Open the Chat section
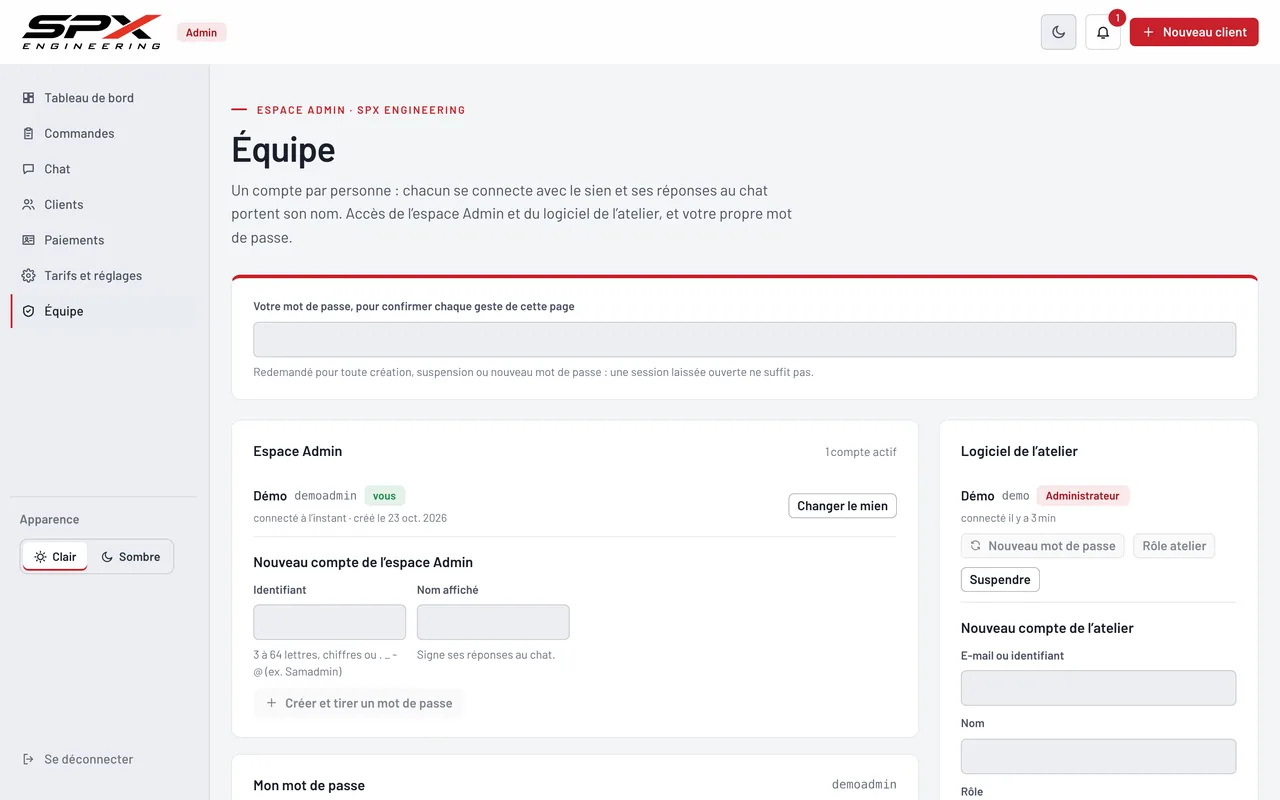 tap(103, 169)
